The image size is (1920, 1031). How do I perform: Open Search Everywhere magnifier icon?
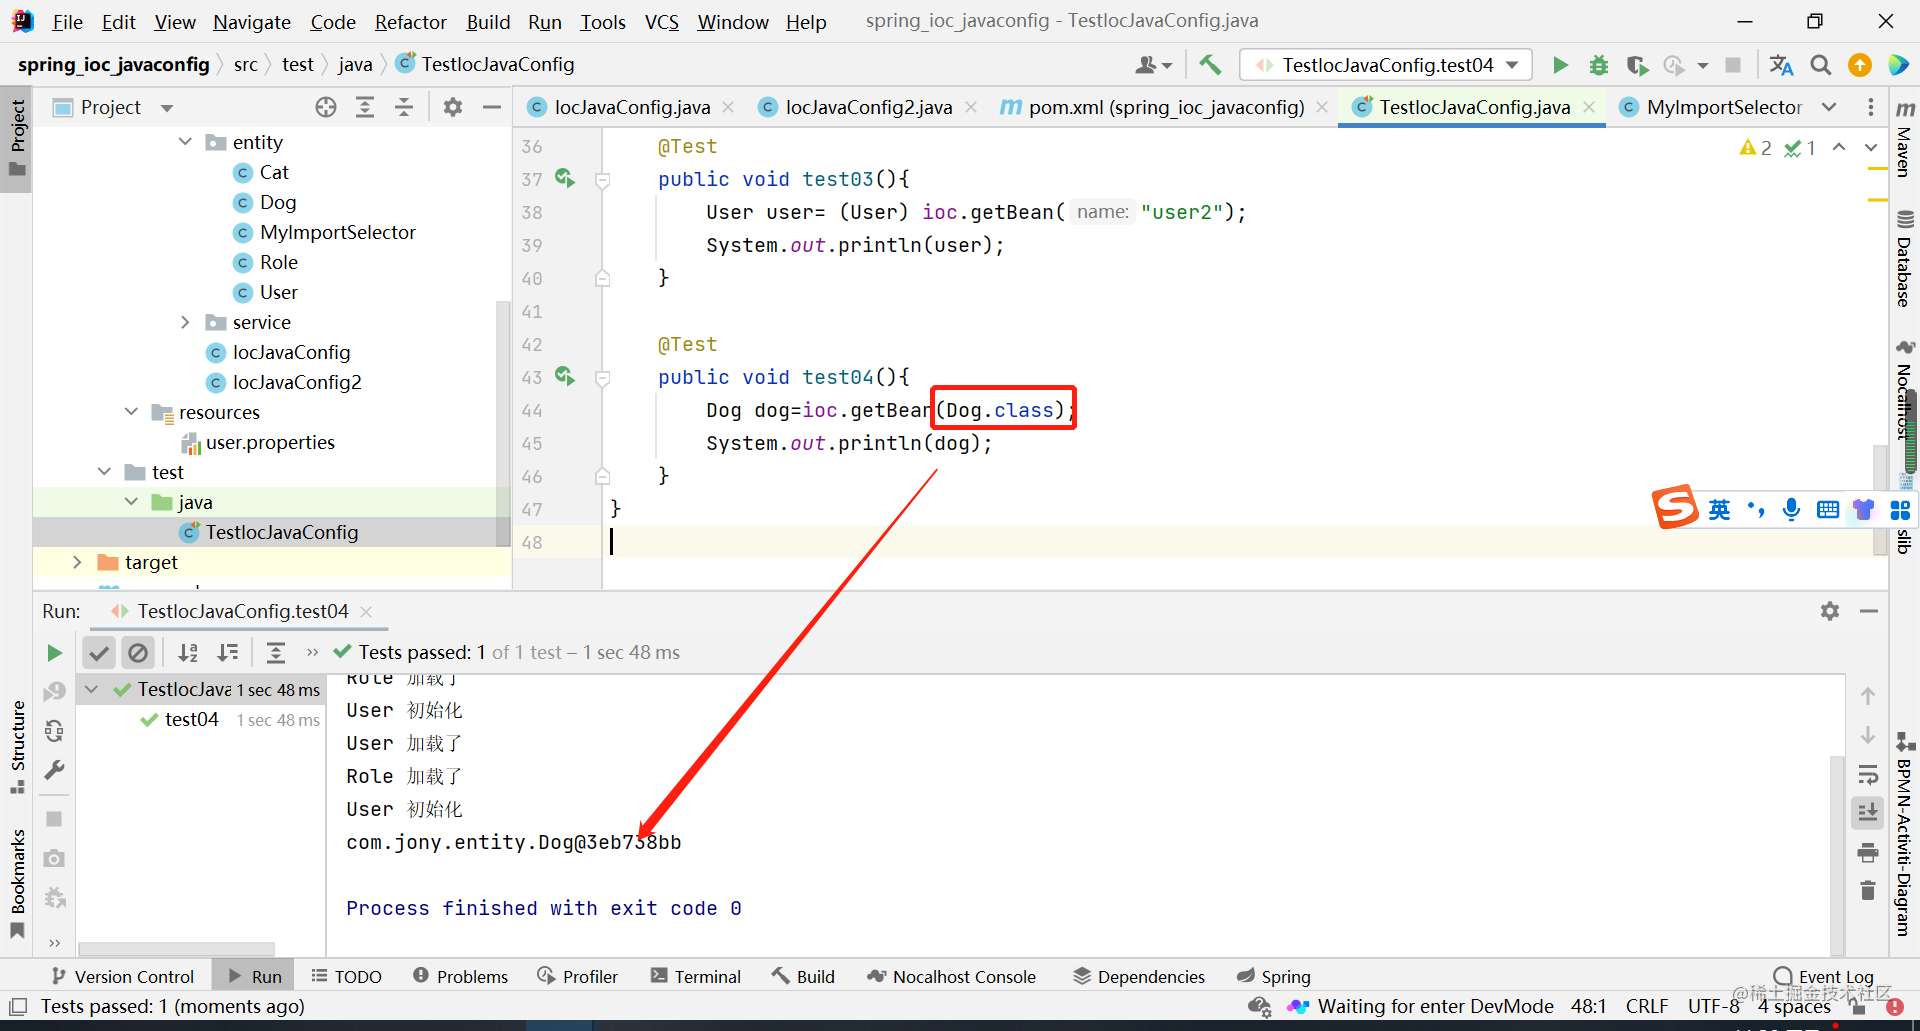1821,65
